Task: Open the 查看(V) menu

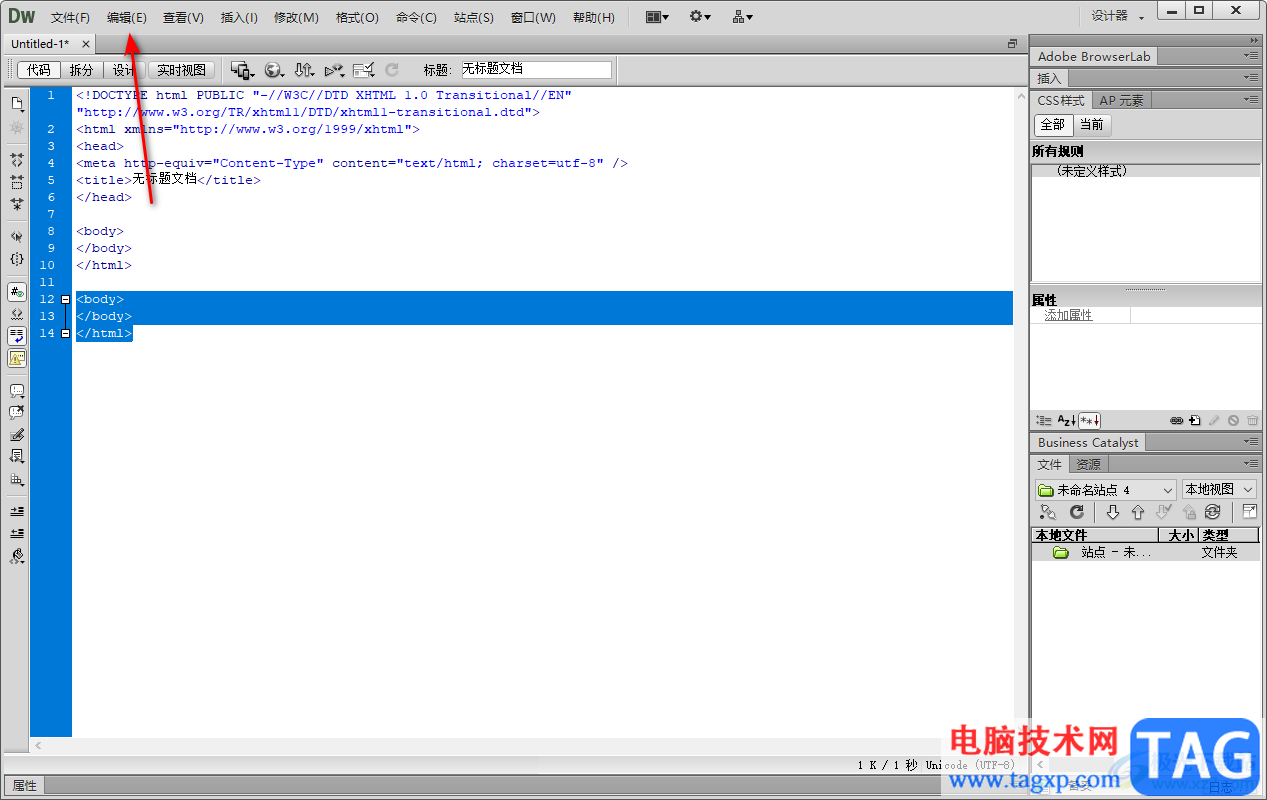Action: point(183,18)
